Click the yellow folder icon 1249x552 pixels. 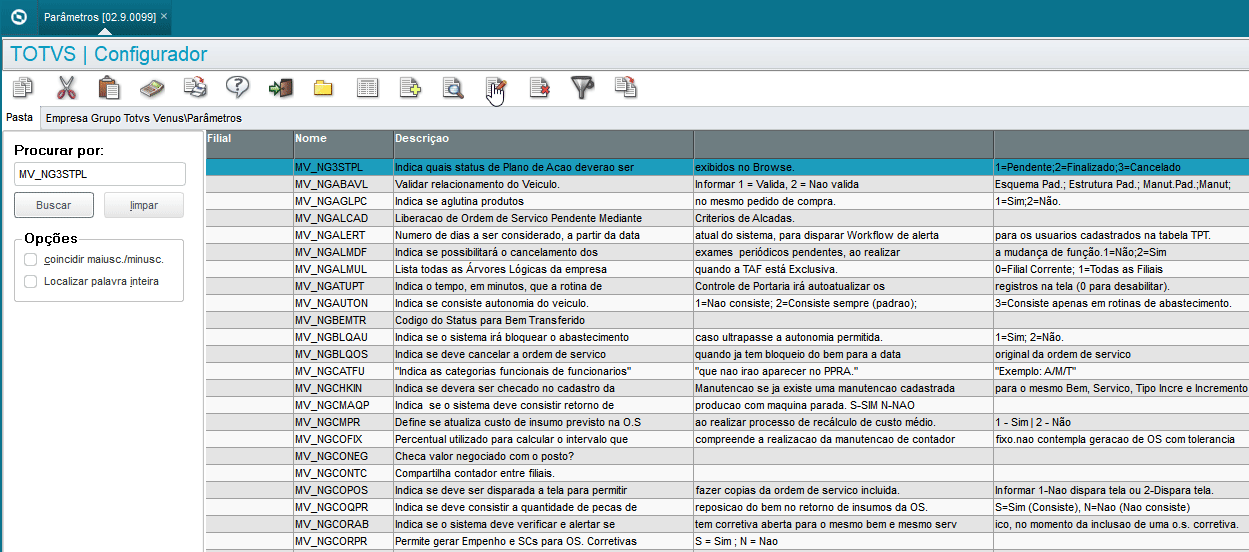[323, 87]
